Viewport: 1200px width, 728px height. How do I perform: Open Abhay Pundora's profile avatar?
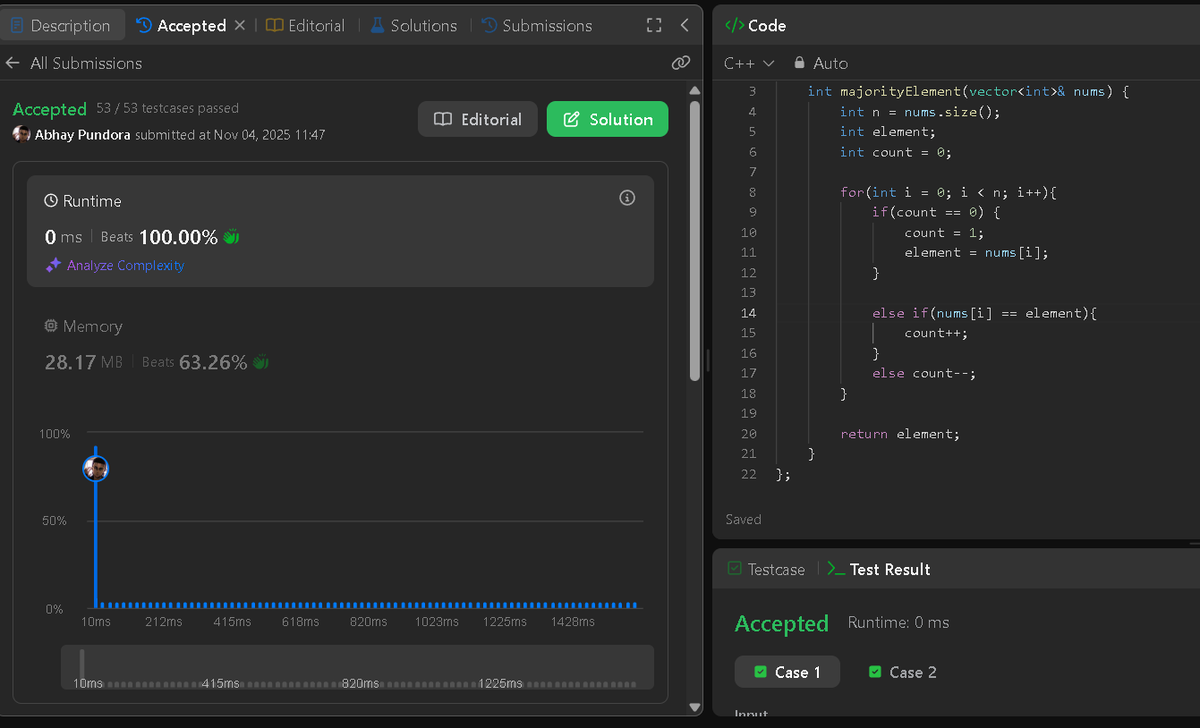click(x=22, y=134)
